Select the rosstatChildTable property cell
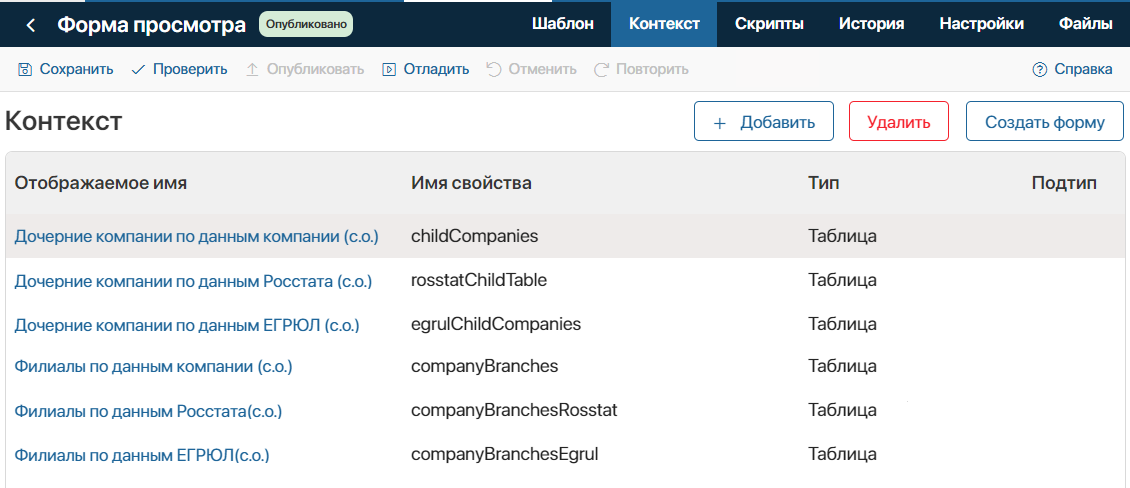The image size is (1130, 488). [x=479, y=280]
